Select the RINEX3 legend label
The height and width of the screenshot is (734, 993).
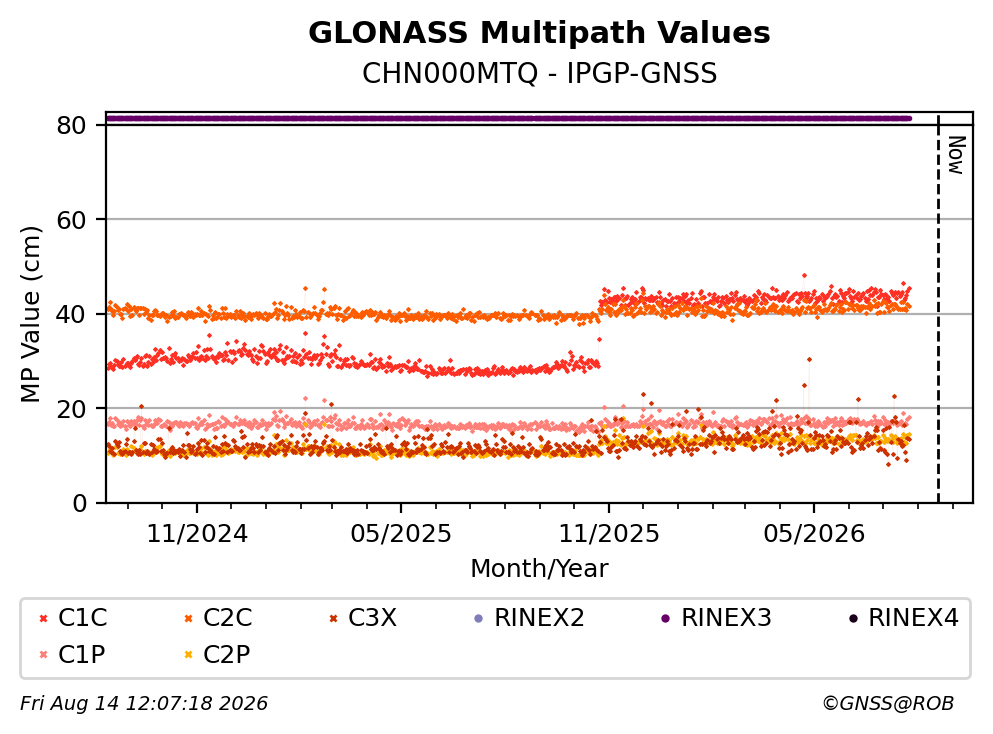pos(726,618)
